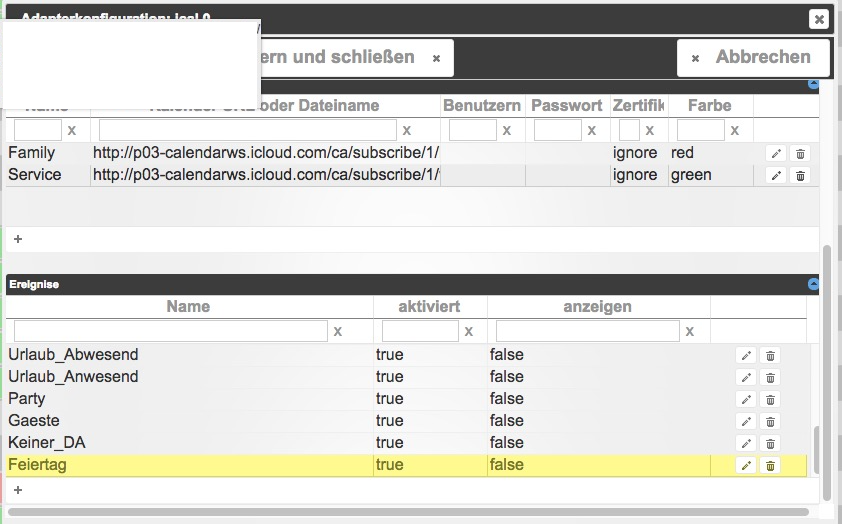This screenshot has width=842, height=524.
Task: Collapse the calendars section above Ereignise
Action: 813,84
